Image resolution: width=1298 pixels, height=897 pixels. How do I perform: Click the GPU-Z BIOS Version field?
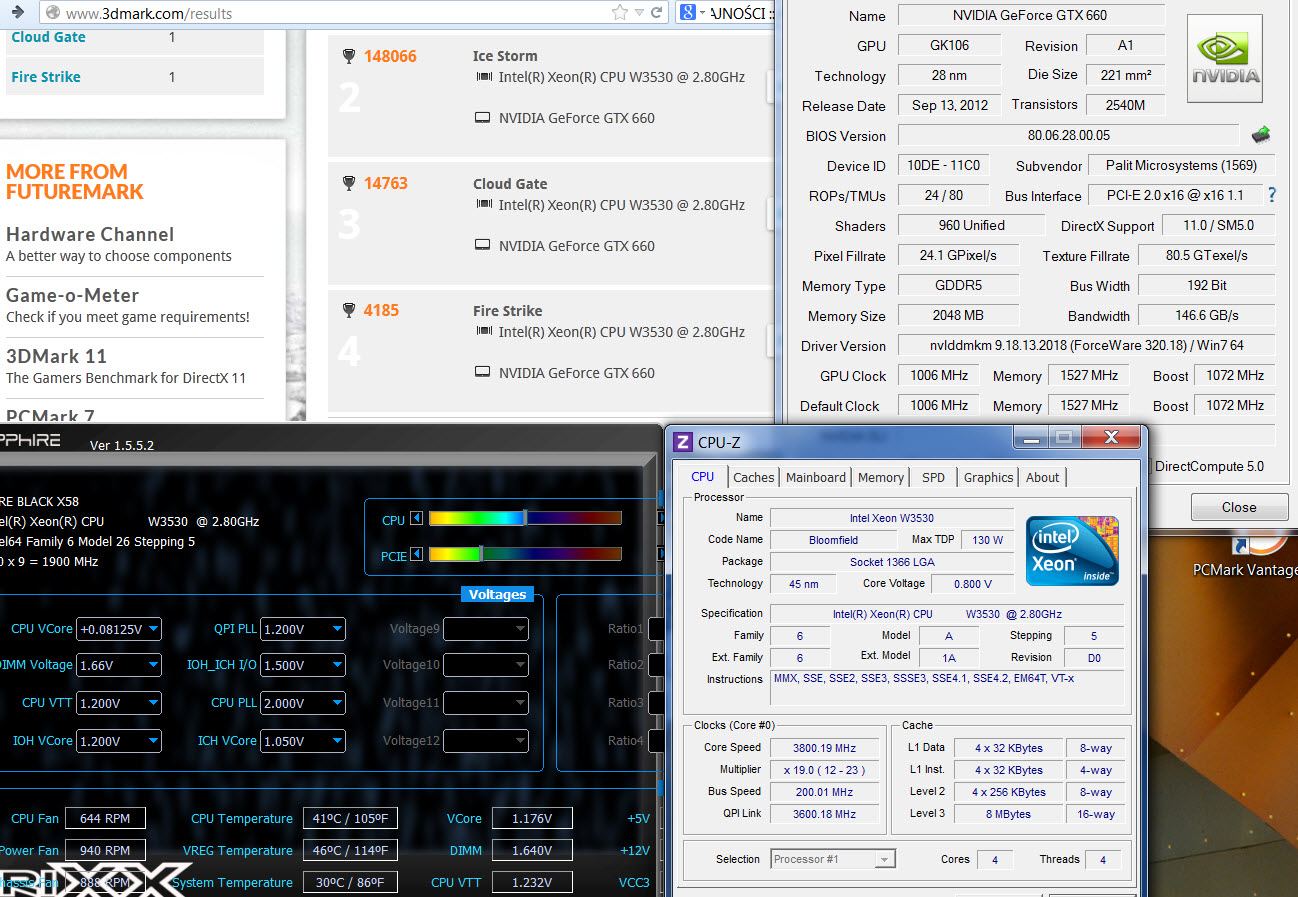(x=1068, y=135)
